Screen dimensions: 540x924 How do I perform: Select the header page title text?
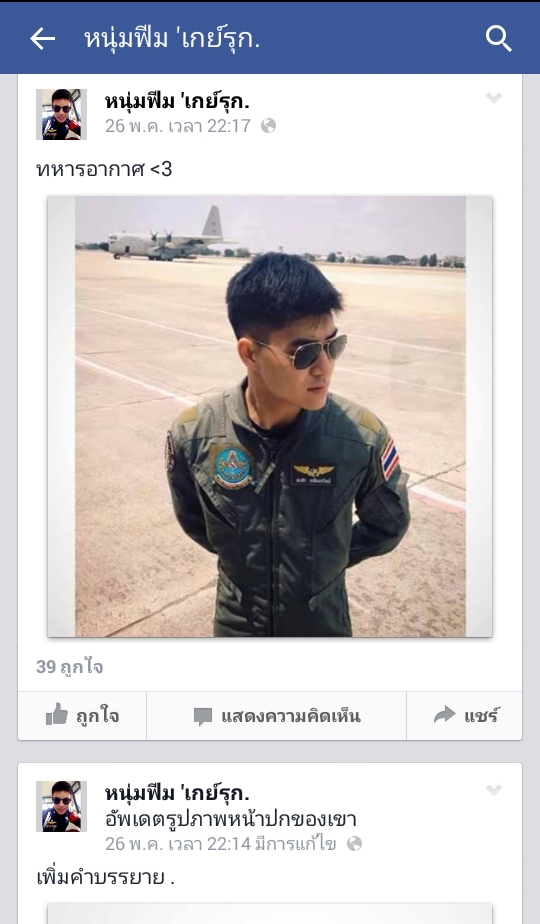(172, 39)
